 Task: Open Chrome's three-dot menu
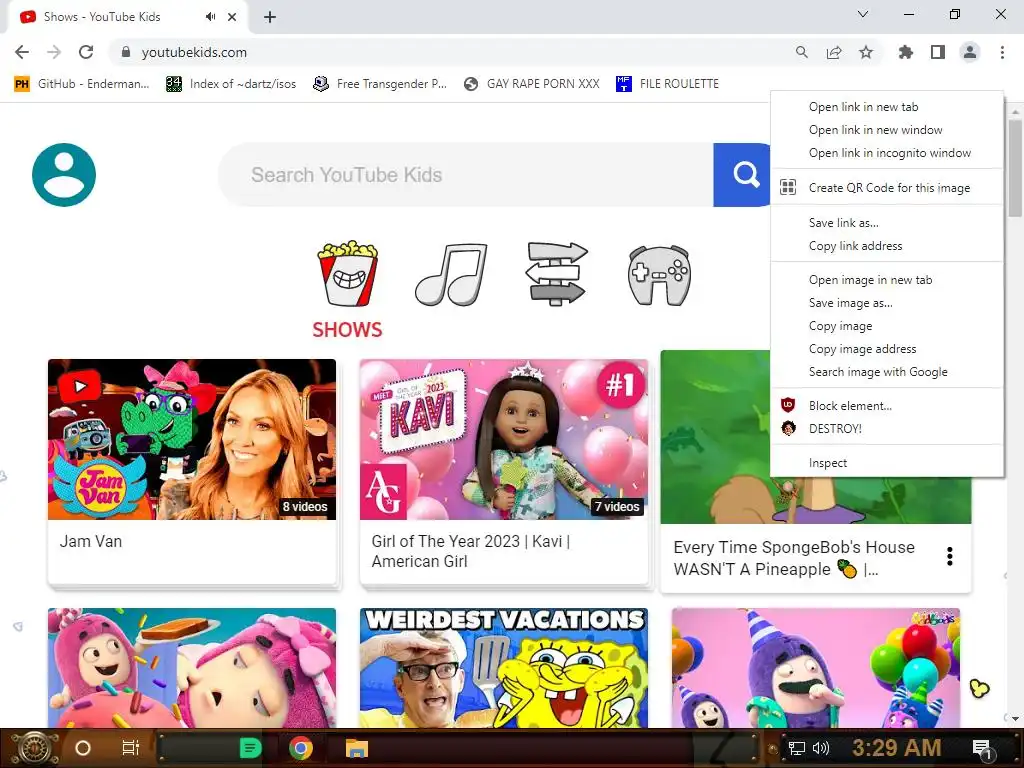1002,52
